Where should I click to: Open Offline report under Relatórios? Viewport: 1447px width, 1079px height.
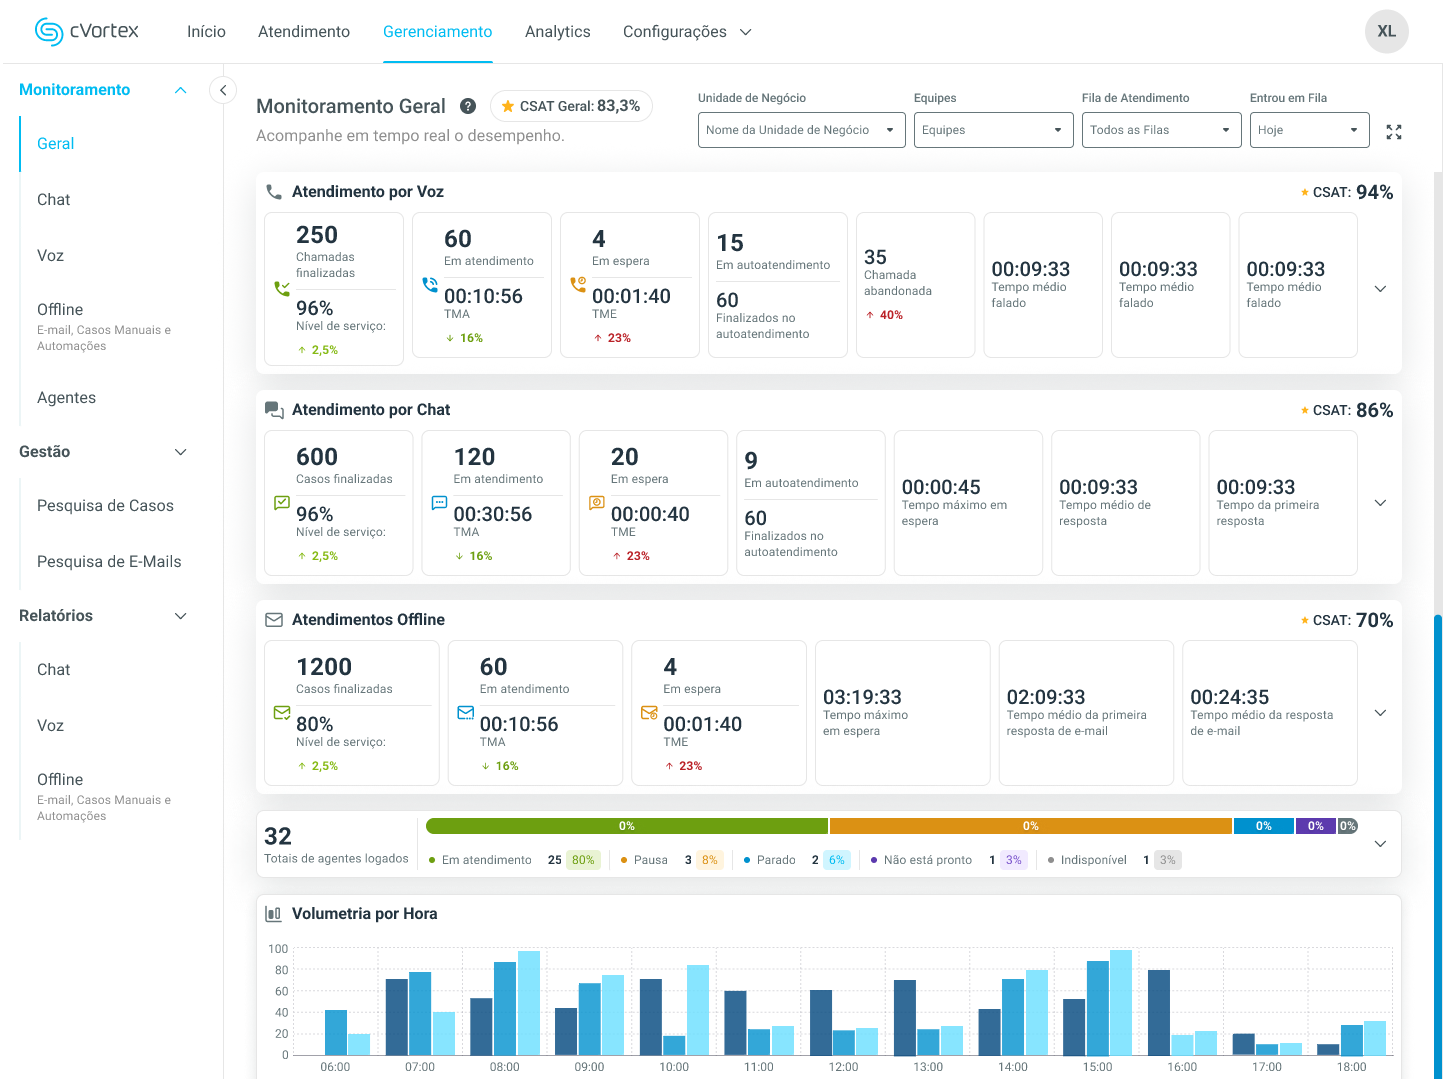104,796
